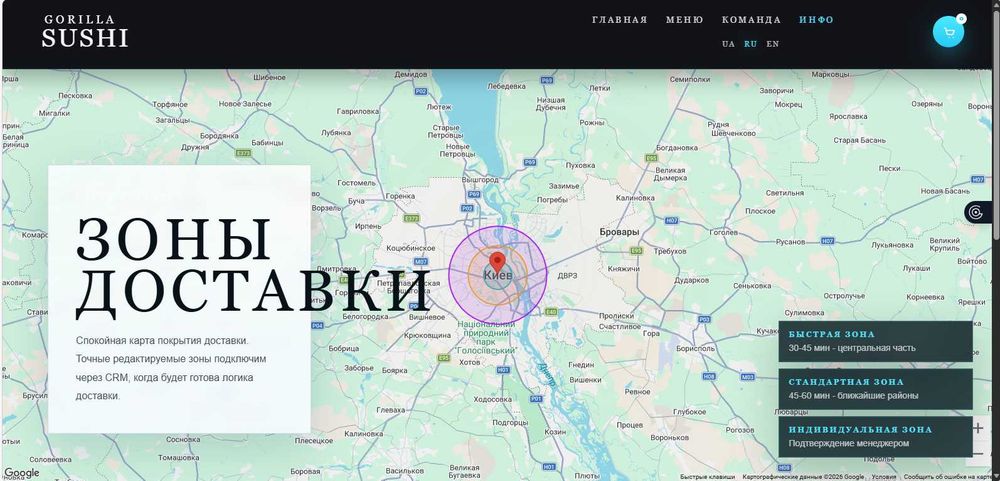Click the Ирпень label on the map
Image resolution: width=1000 pixels, height=481 pixels.
coord(367,226)
